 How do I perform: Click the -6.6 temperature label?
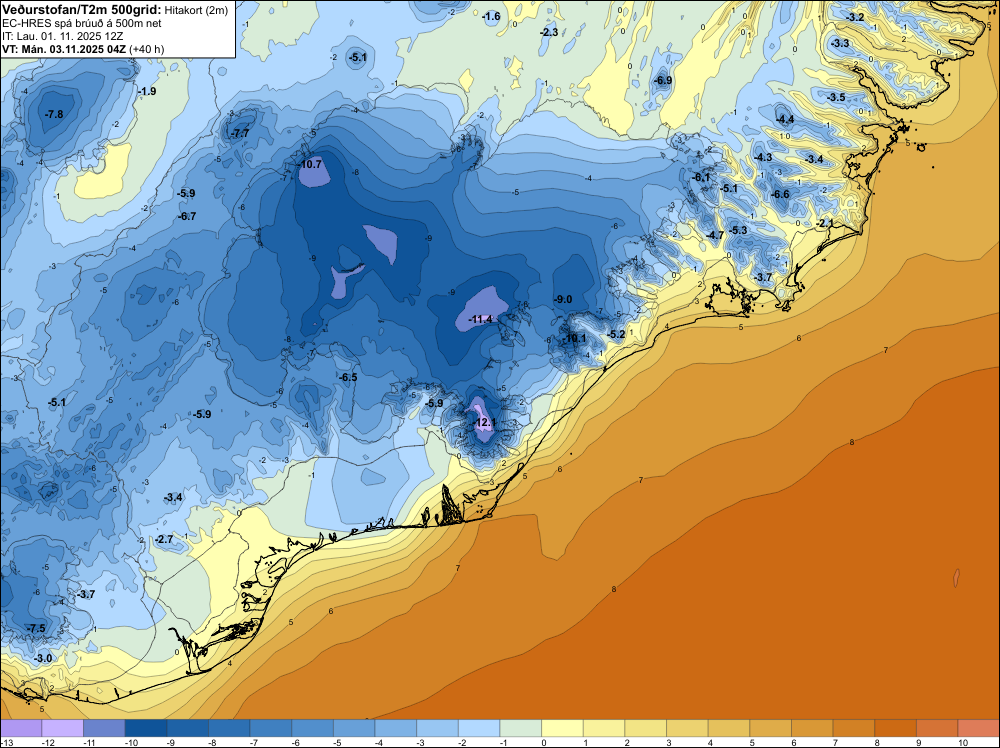click(781, 194)
